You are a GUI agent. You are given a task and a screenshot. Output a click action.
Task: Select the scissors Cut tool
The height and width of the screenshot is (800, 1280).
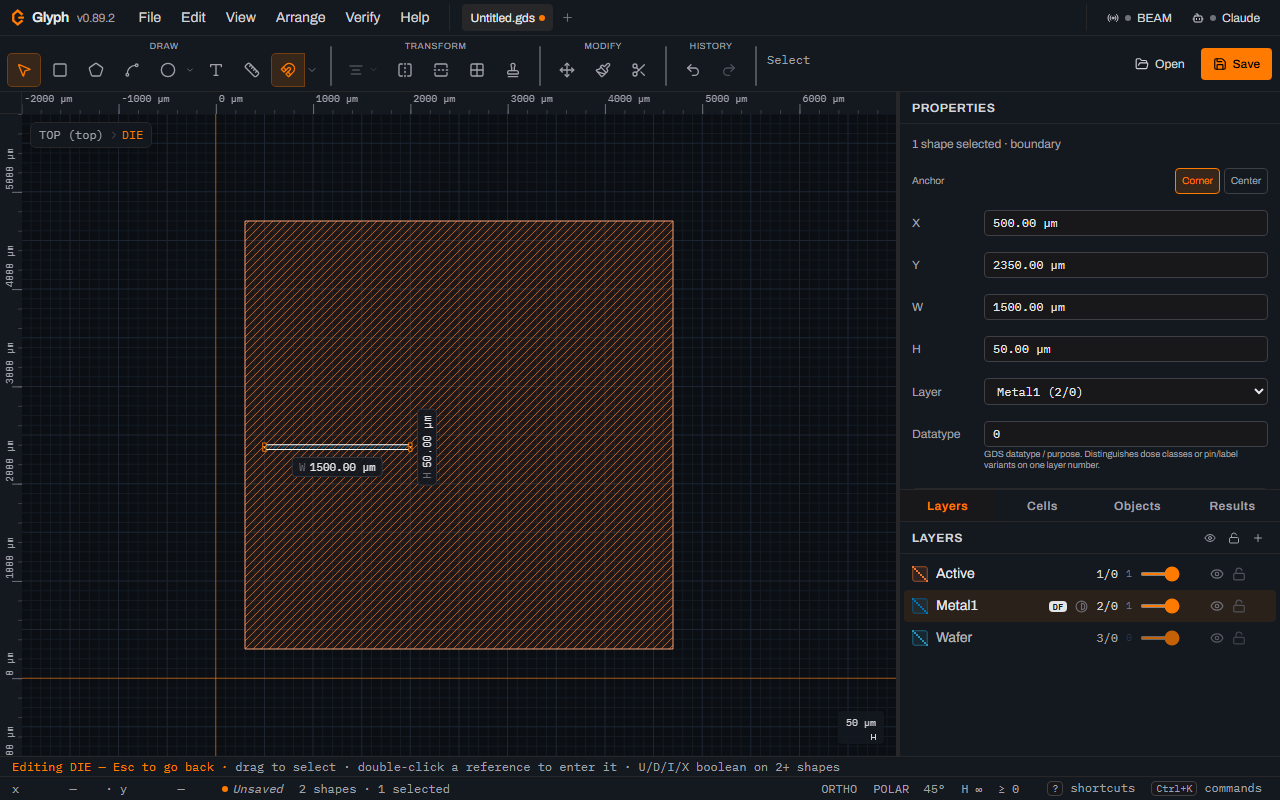pyautogui.click(x=639, y=70)
